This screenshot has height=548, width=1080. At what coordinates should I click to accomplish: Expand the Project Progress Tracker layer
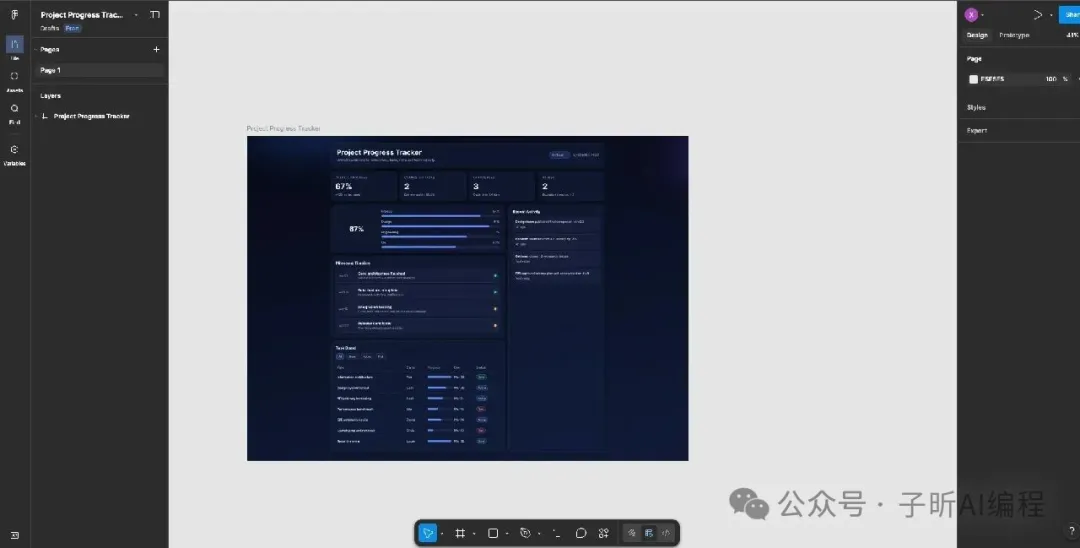pyautogui.click(x=36, y=116)
